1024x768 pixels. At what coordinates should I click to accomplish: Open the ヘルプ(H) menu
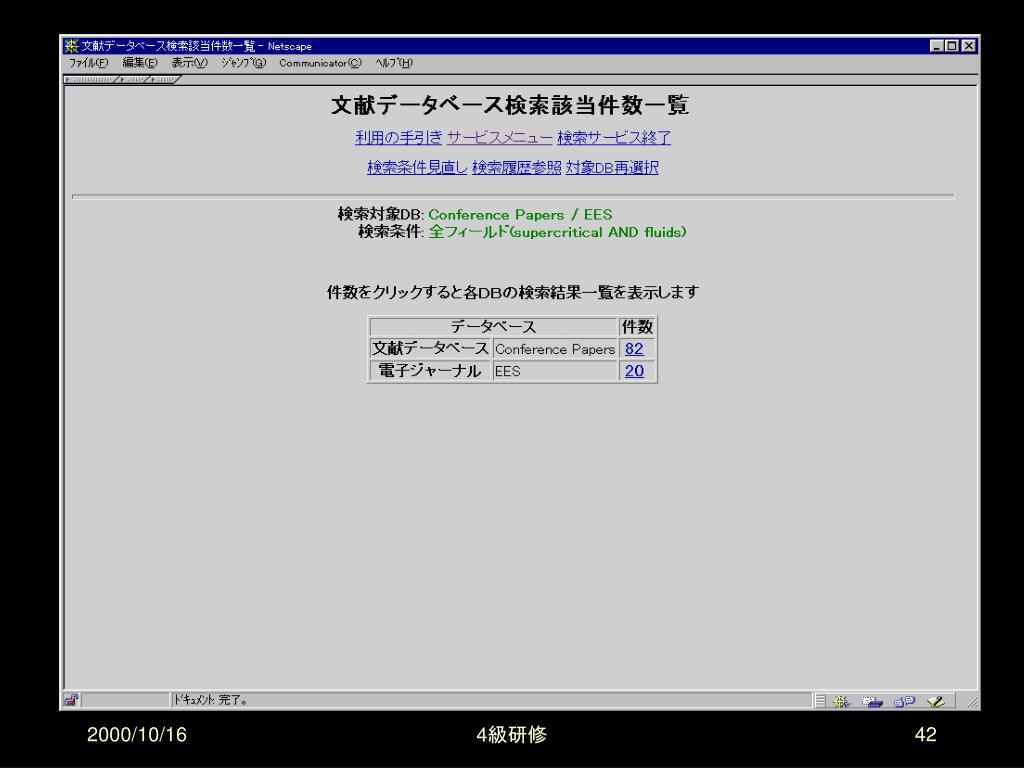394,63
